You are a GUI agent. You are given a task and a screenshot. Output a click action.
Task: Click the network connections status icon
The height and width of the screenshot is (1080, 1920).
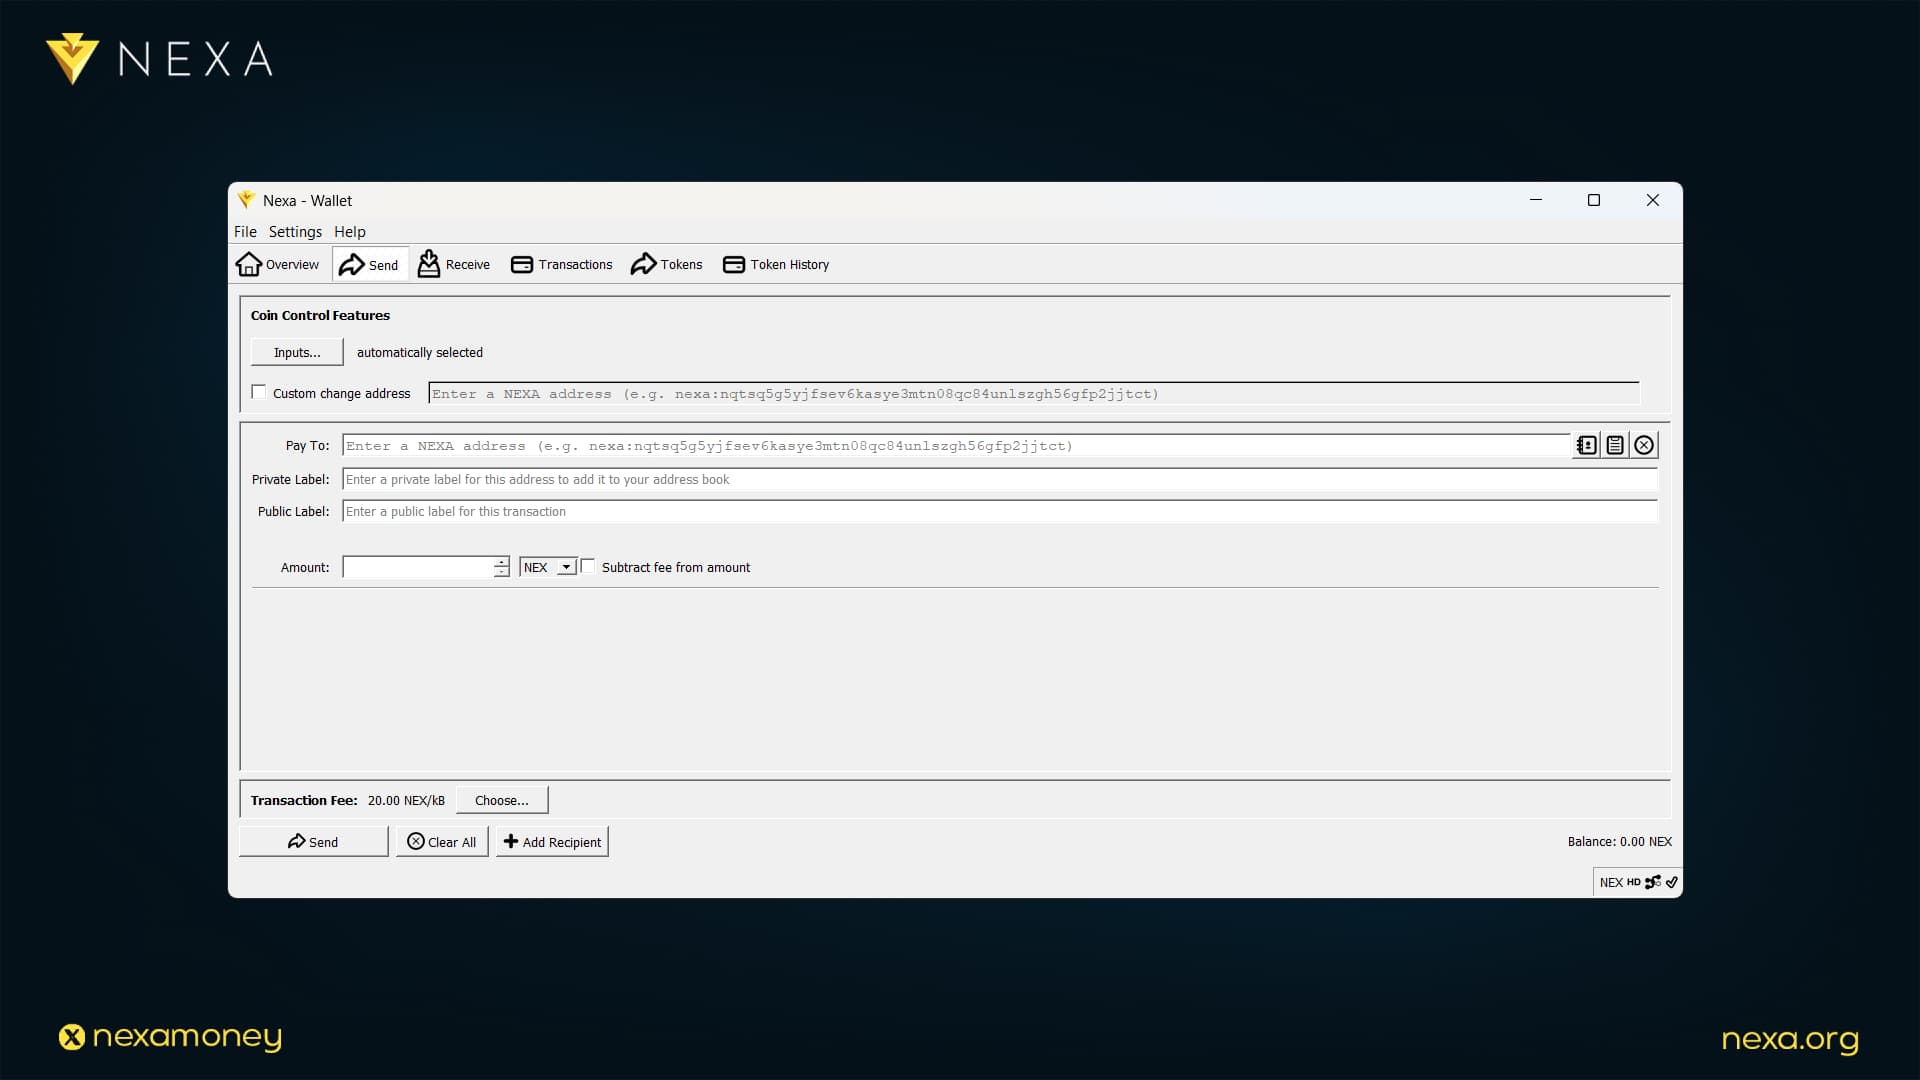coord(1653,882)
